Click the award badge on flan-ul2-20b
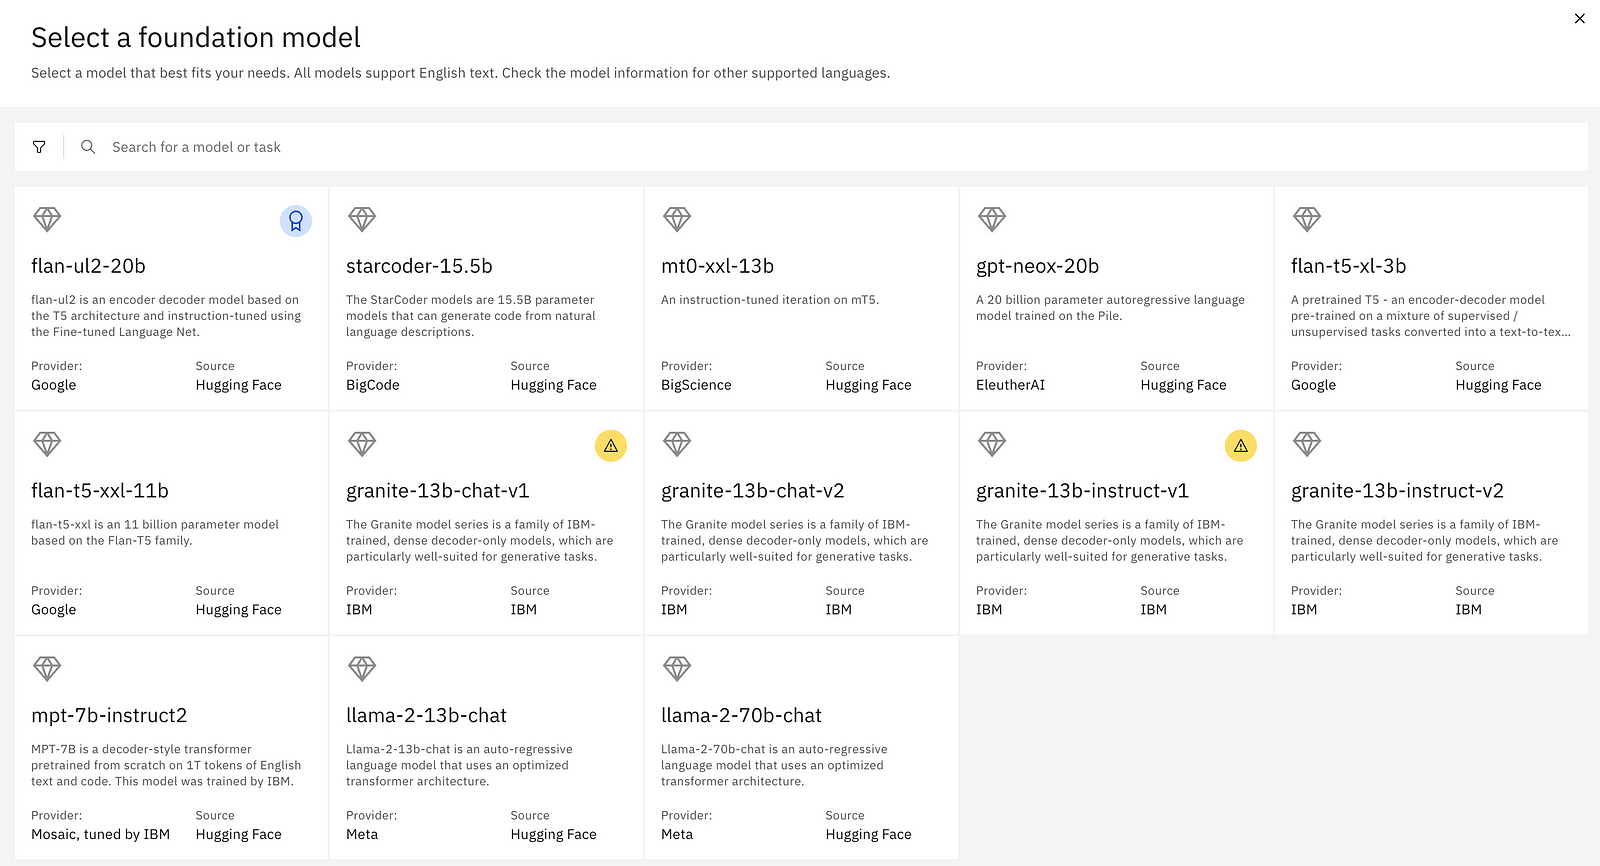This screenshot has height=866, width=1600. click(296, 221)
